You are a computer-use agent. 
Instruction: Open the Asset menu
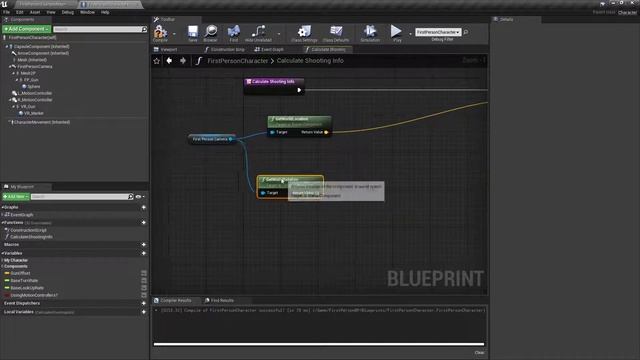[35, 12]
